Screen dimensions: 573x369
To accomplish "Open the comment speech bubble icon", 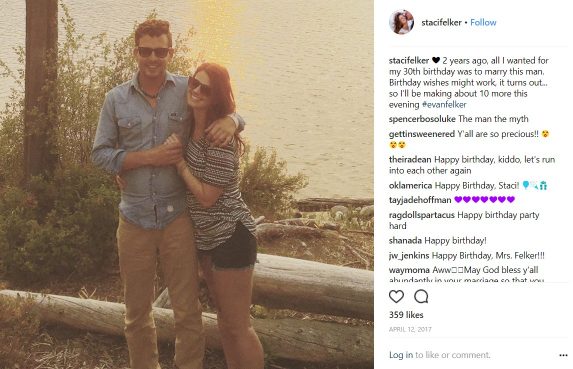I will (x=421, y=296).
